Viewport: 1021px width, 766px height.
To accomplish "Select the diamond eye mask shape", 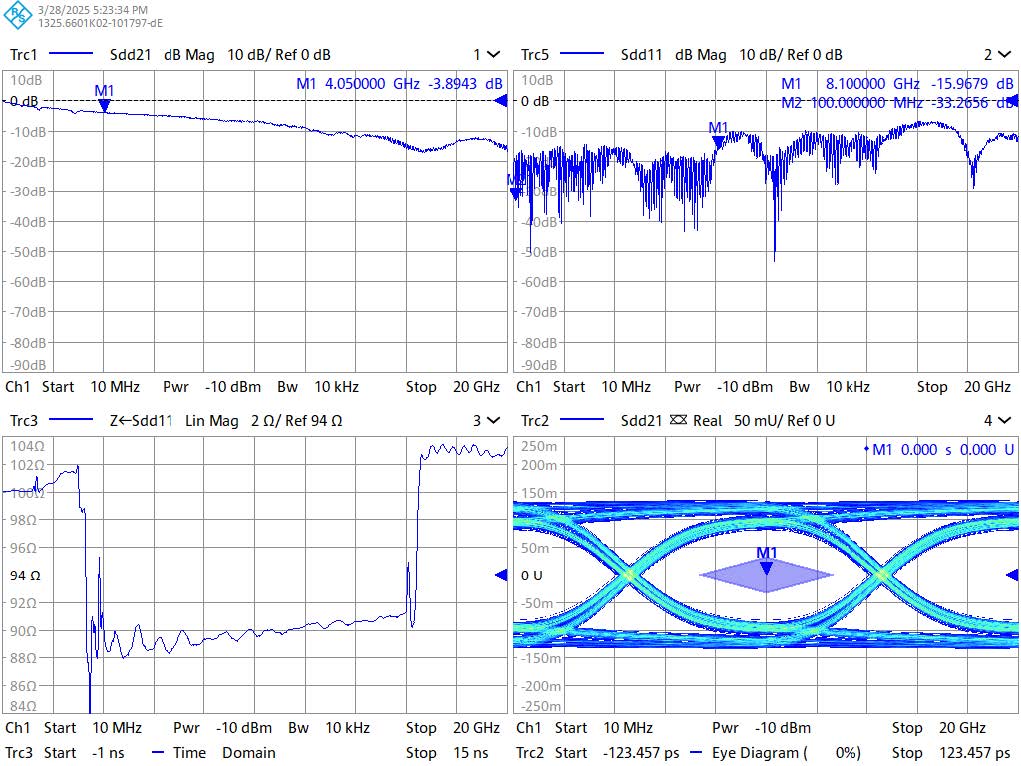I will [766, 575].
